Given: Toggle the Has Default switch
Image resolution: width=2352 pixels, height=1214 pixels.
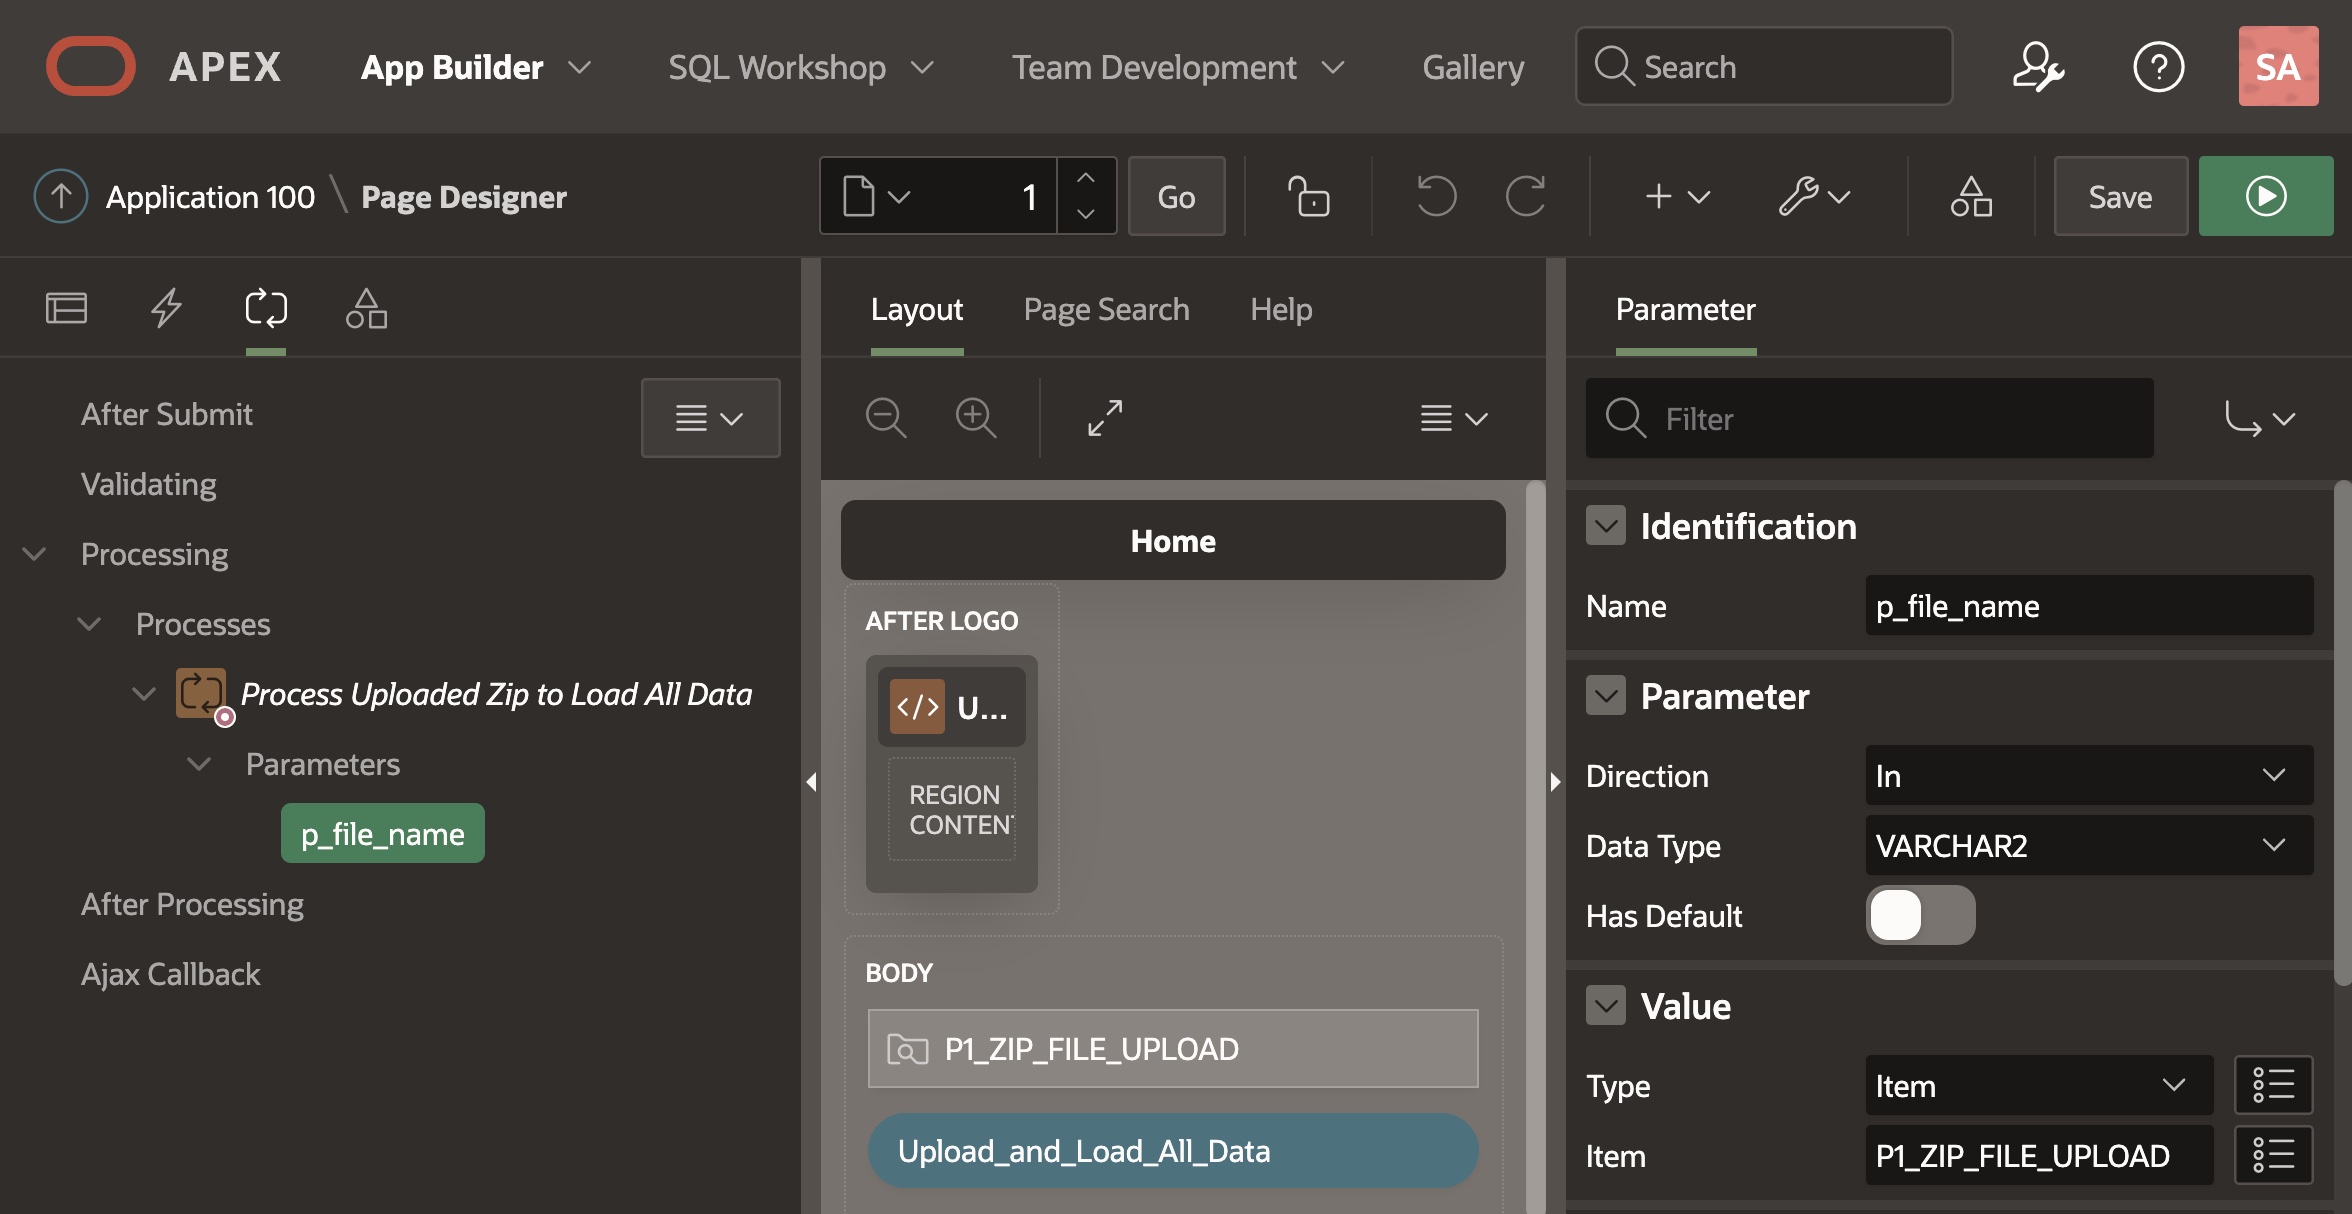Looking at the screenshot, I should click(x=1920, y=915).
